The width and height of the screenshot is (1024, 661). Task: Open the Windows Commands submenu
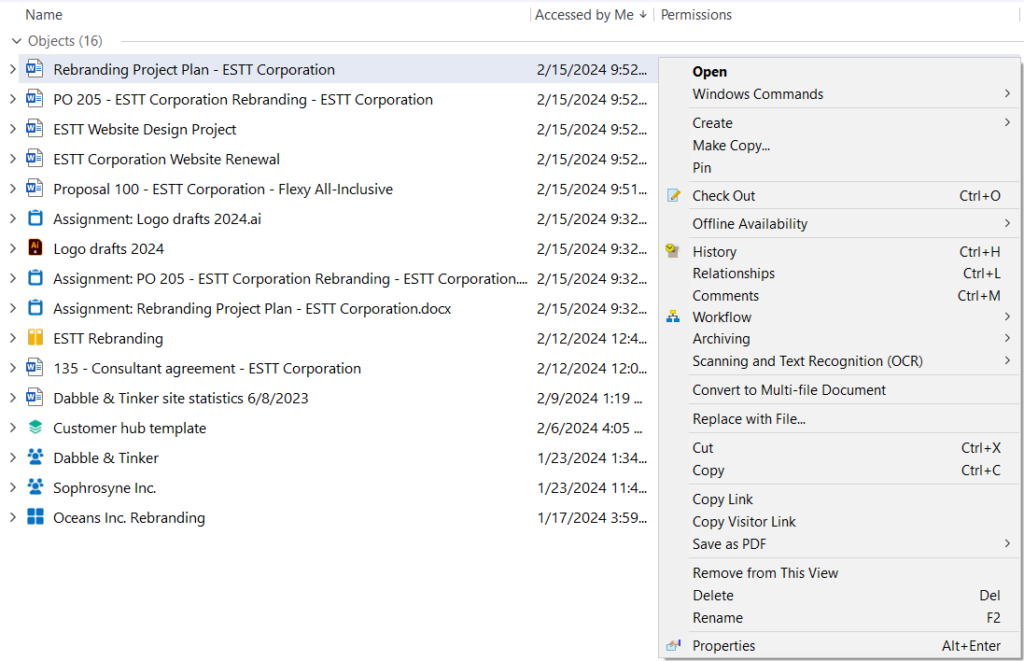(x=757, y=94)
